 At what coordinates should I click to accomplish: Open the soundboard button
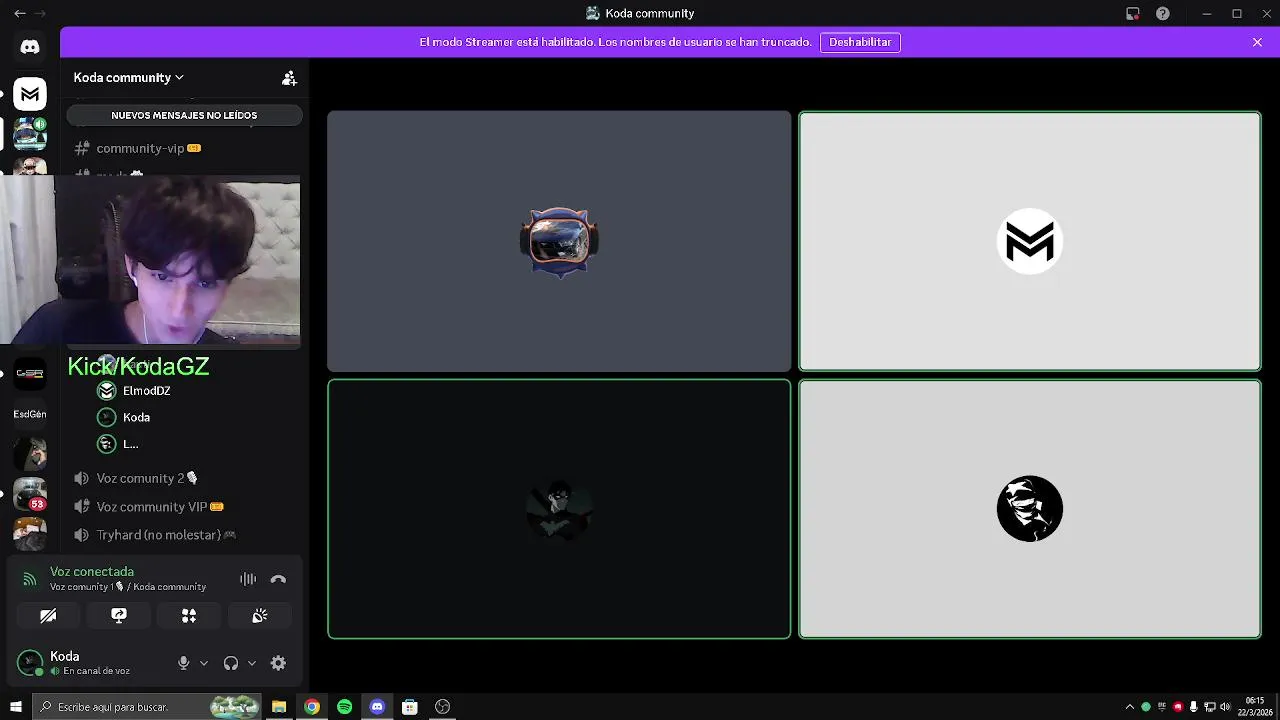pyautogui.click(x=260, y=616)
